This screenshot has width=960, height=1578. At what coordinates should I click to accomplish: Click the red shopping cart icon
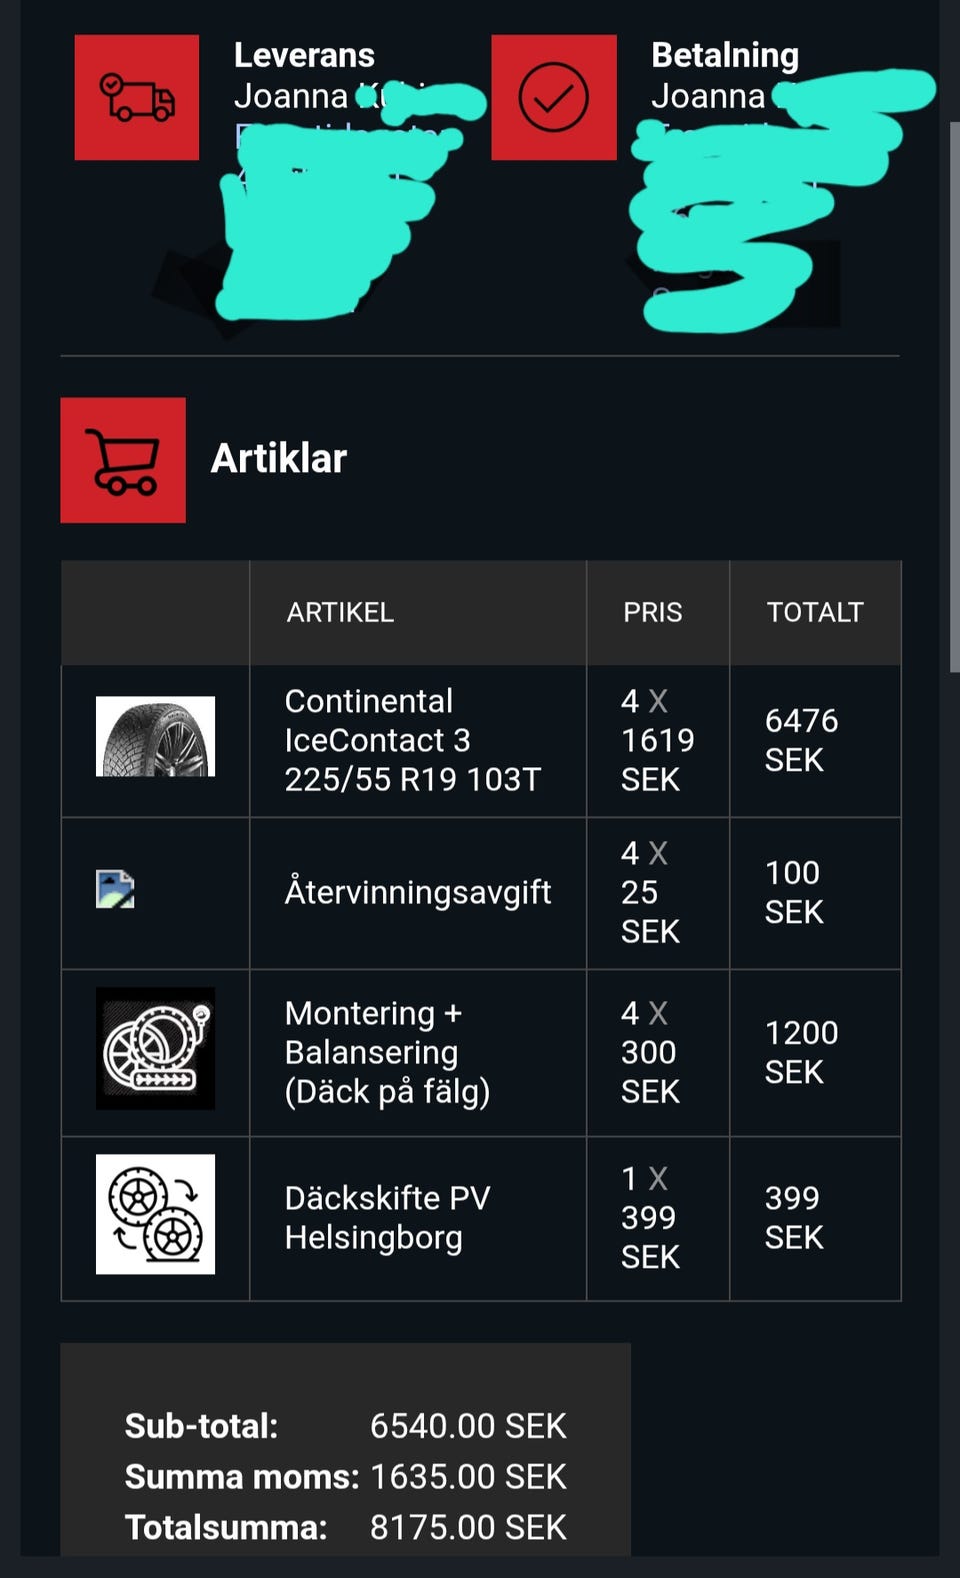pyautogui.click(x=123, y=460)
